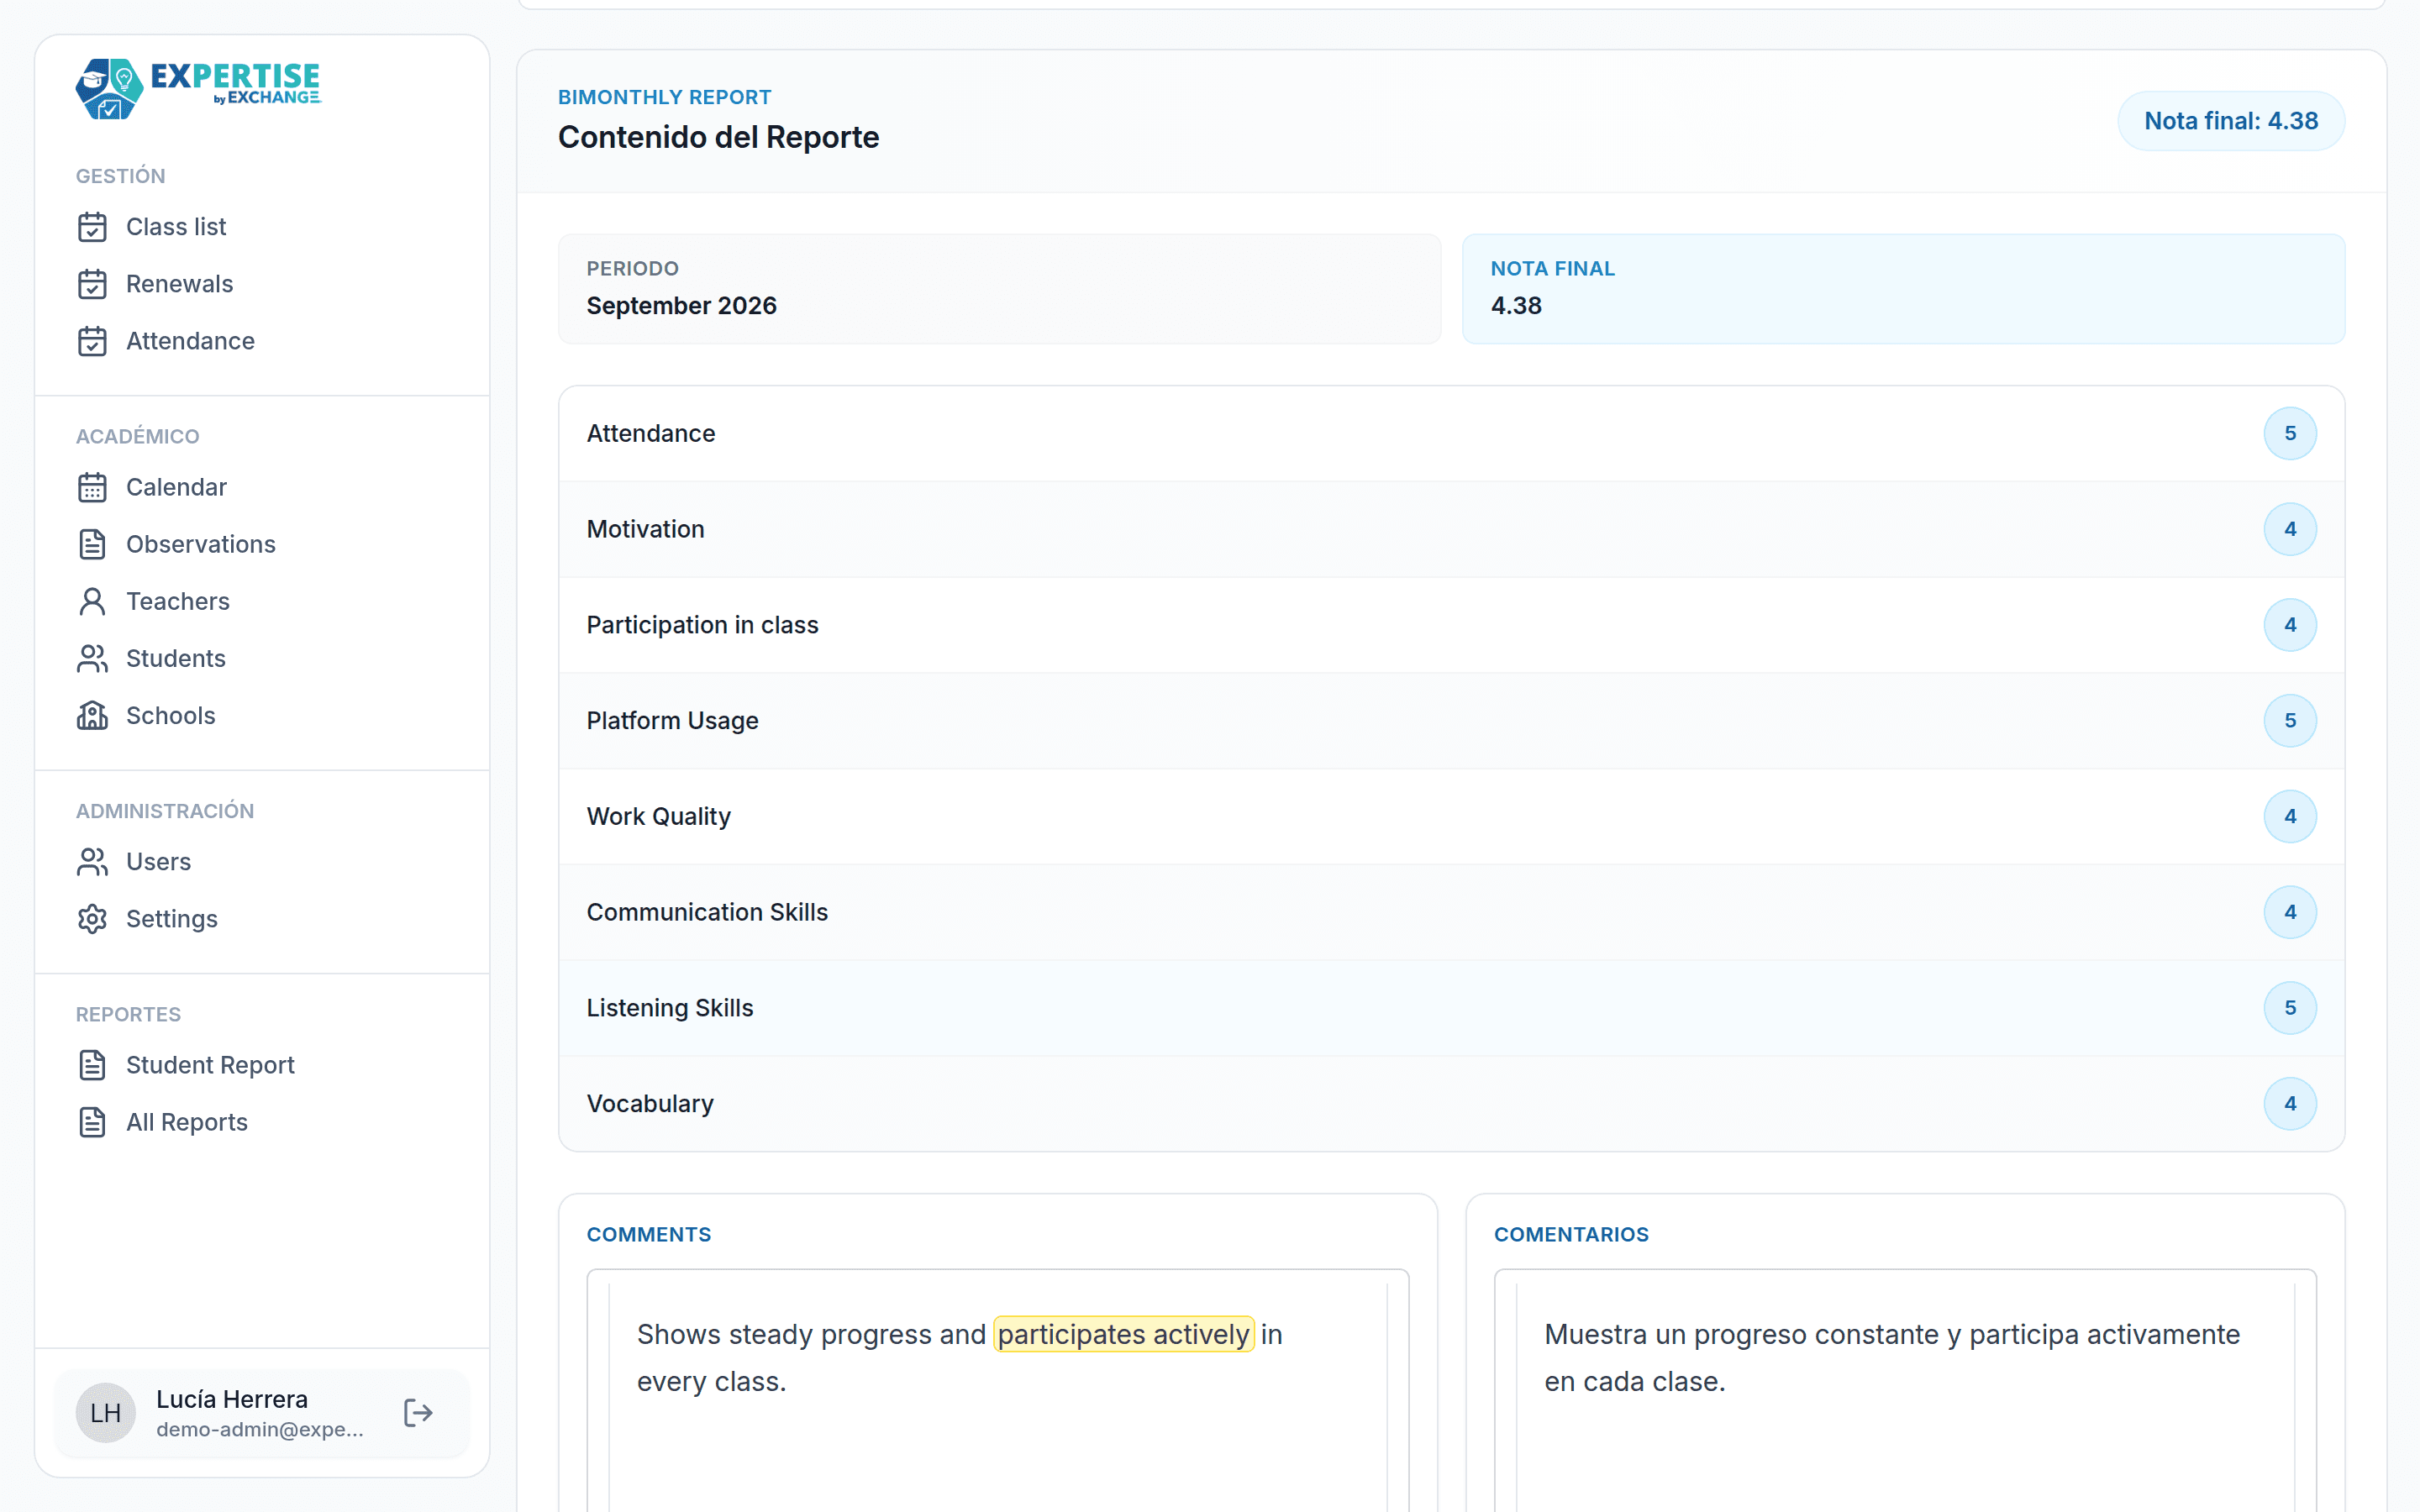The height and width of the screenshot is (1512, 2420).
Task: Click the All Reports document icon
Action: coord(92,1122)
